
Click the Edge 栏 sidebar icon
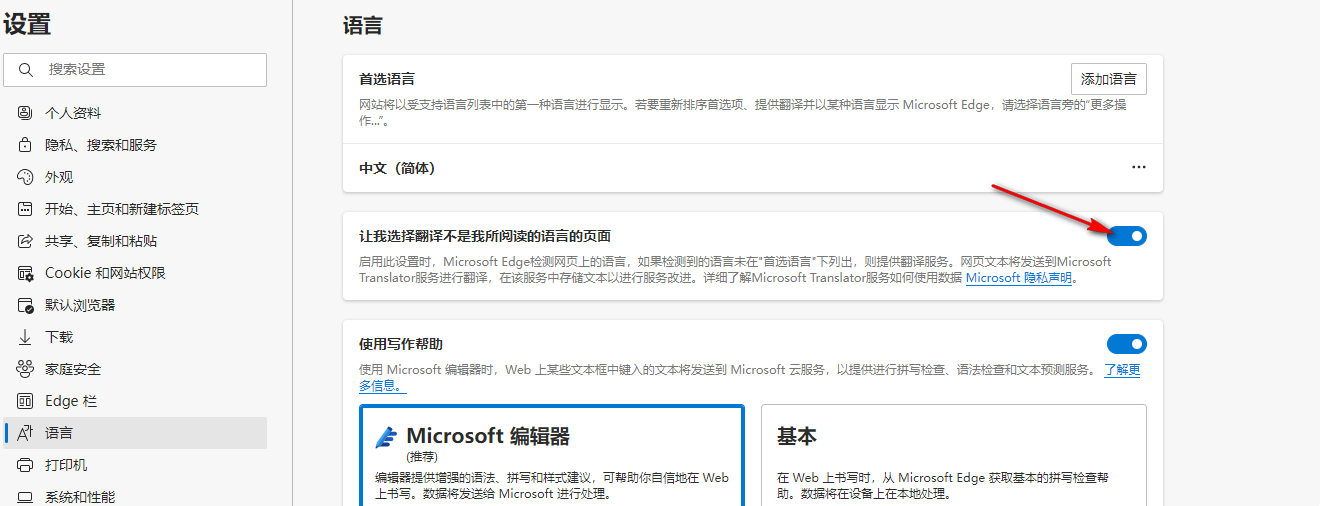[x=26, y=401]
